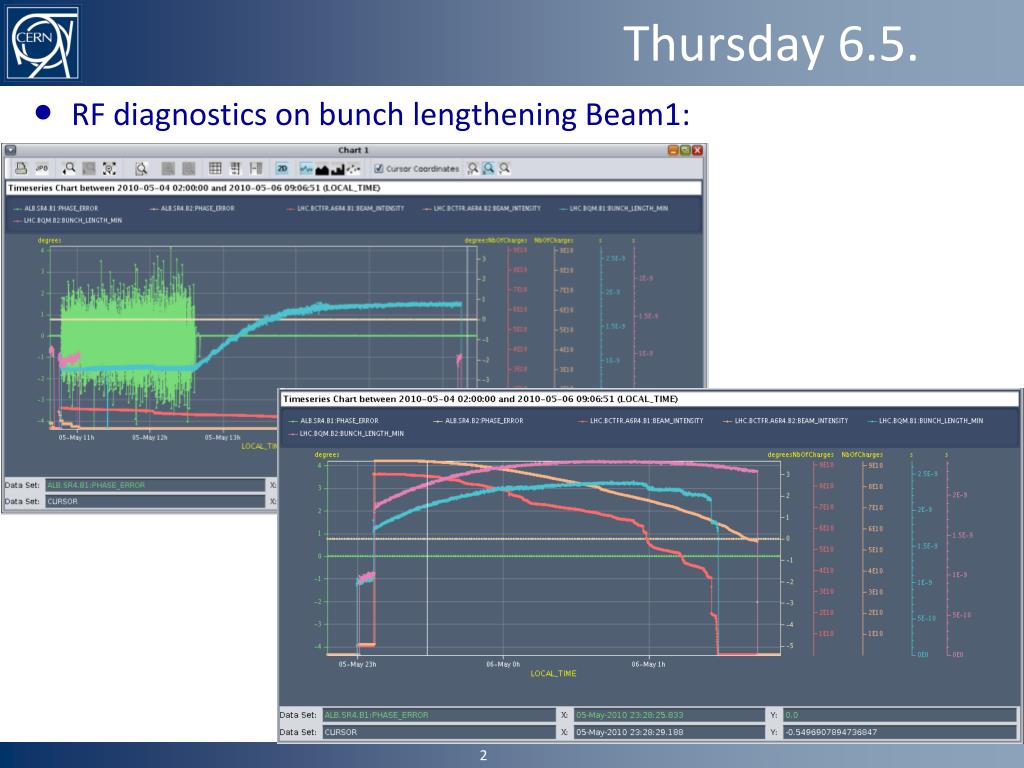Click back window Data Set ALB.SR4.B1:PHASE_ERROR field
Image resolution: width=1024 pixels, height=768 pixels.
[155, 485]
